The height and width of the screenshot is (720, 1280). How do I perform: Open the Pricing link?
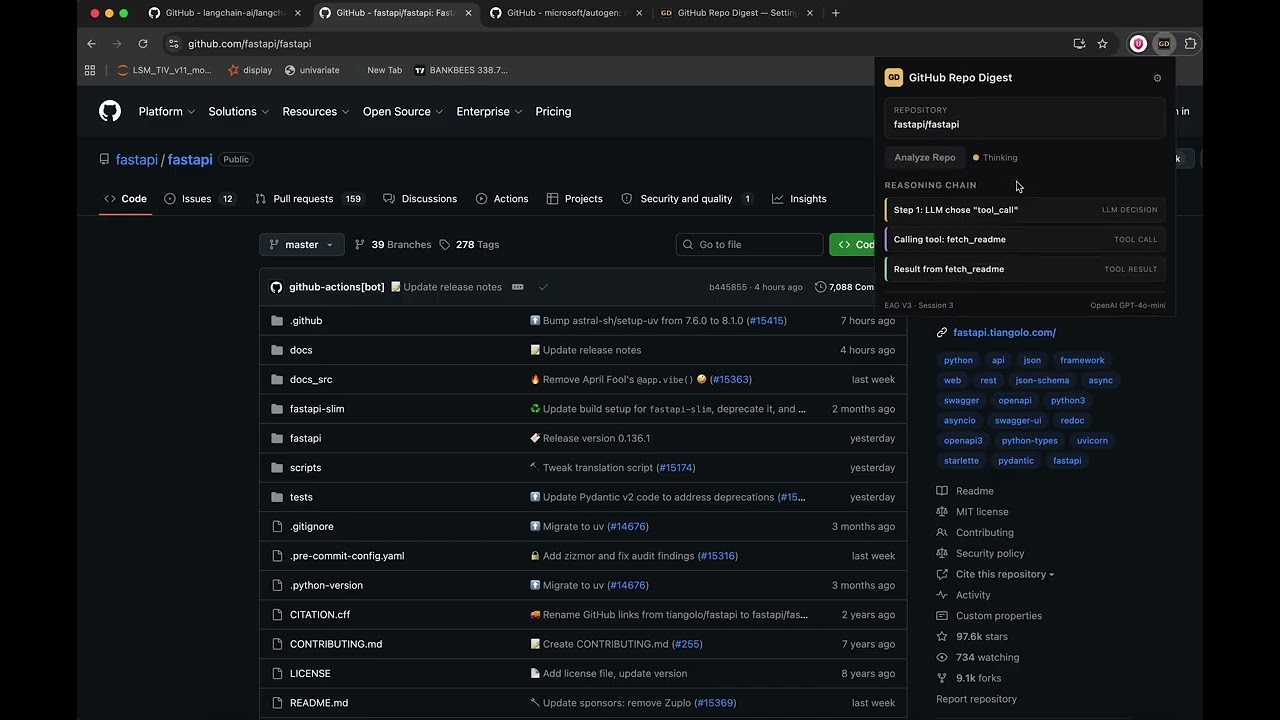(x=553, y=112)
